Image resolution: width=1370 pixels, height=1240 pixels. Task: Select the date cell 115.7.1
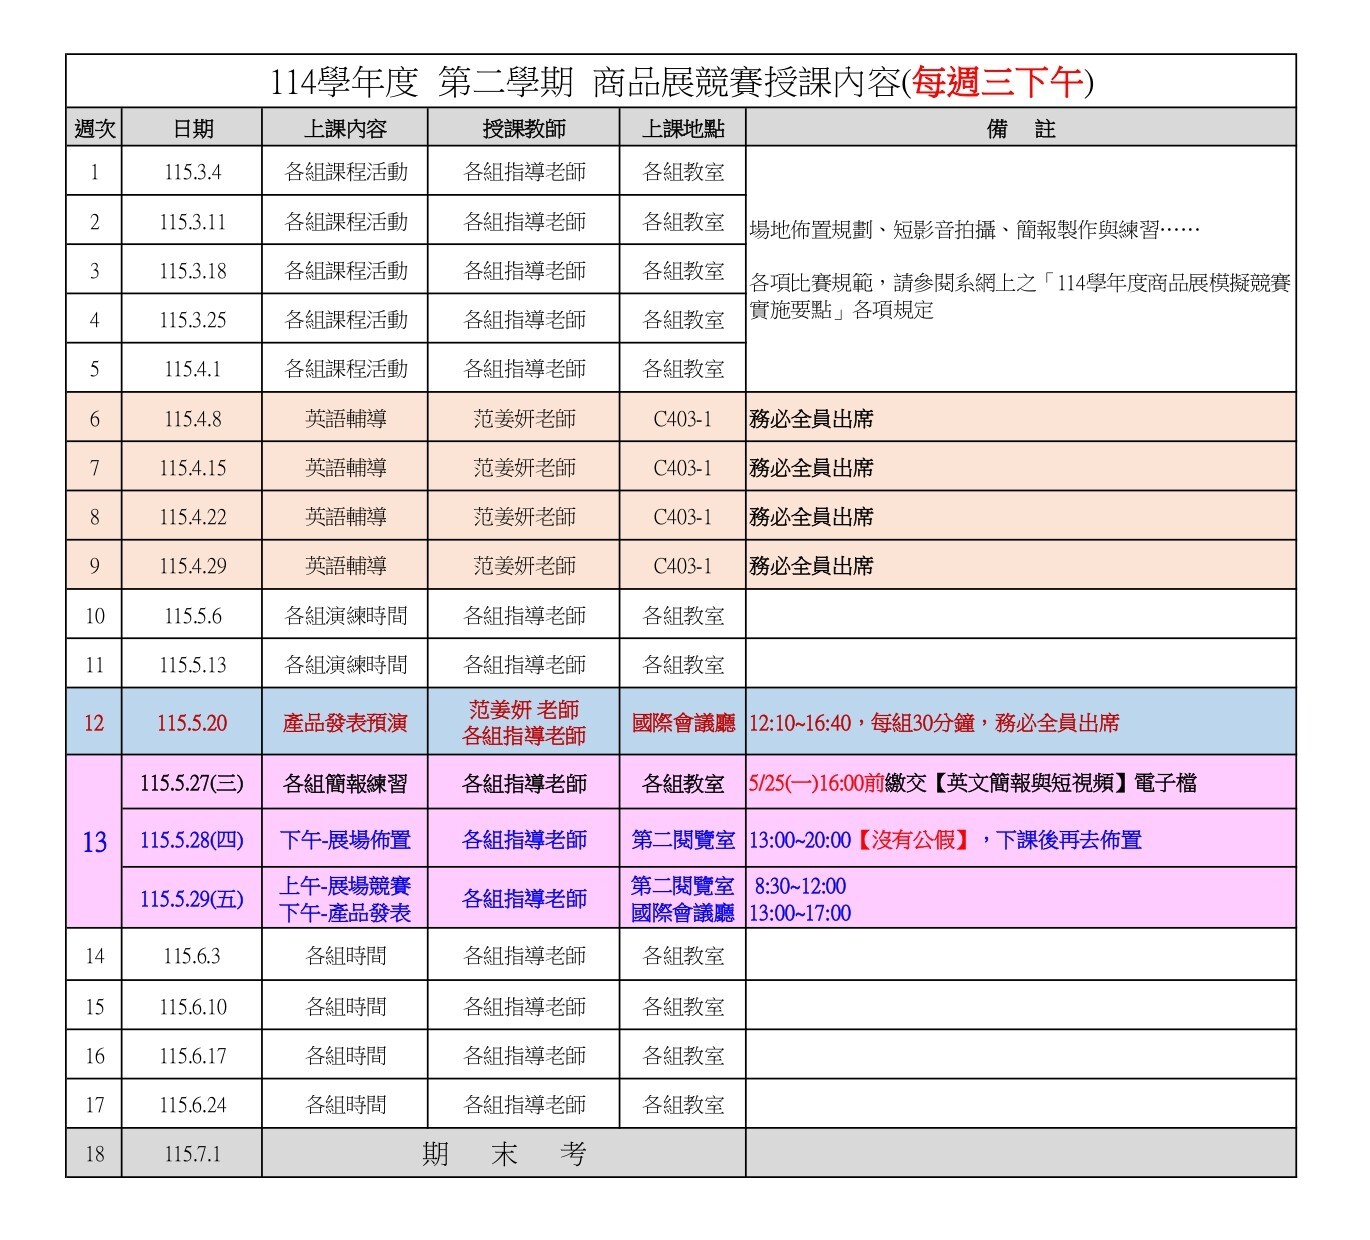click(x=192, y=1154)
